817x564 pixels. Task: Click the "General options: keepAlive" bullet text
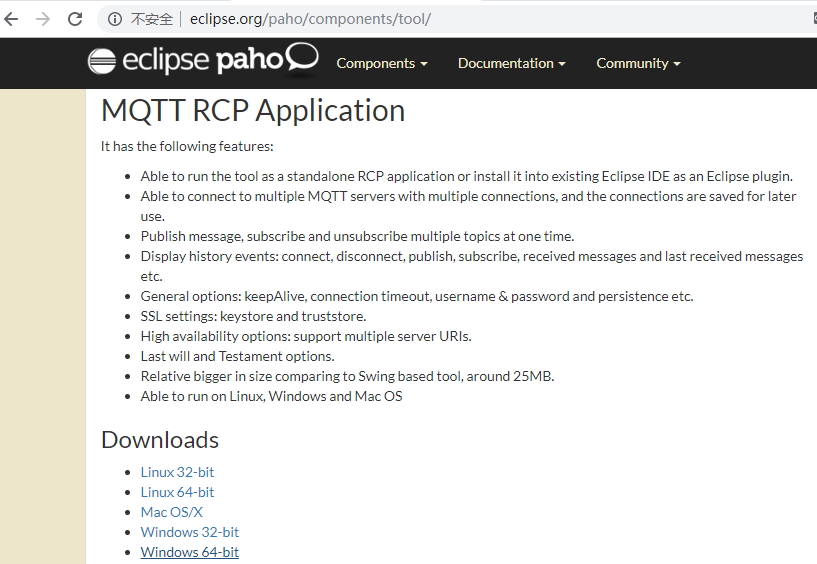point(417,297)
